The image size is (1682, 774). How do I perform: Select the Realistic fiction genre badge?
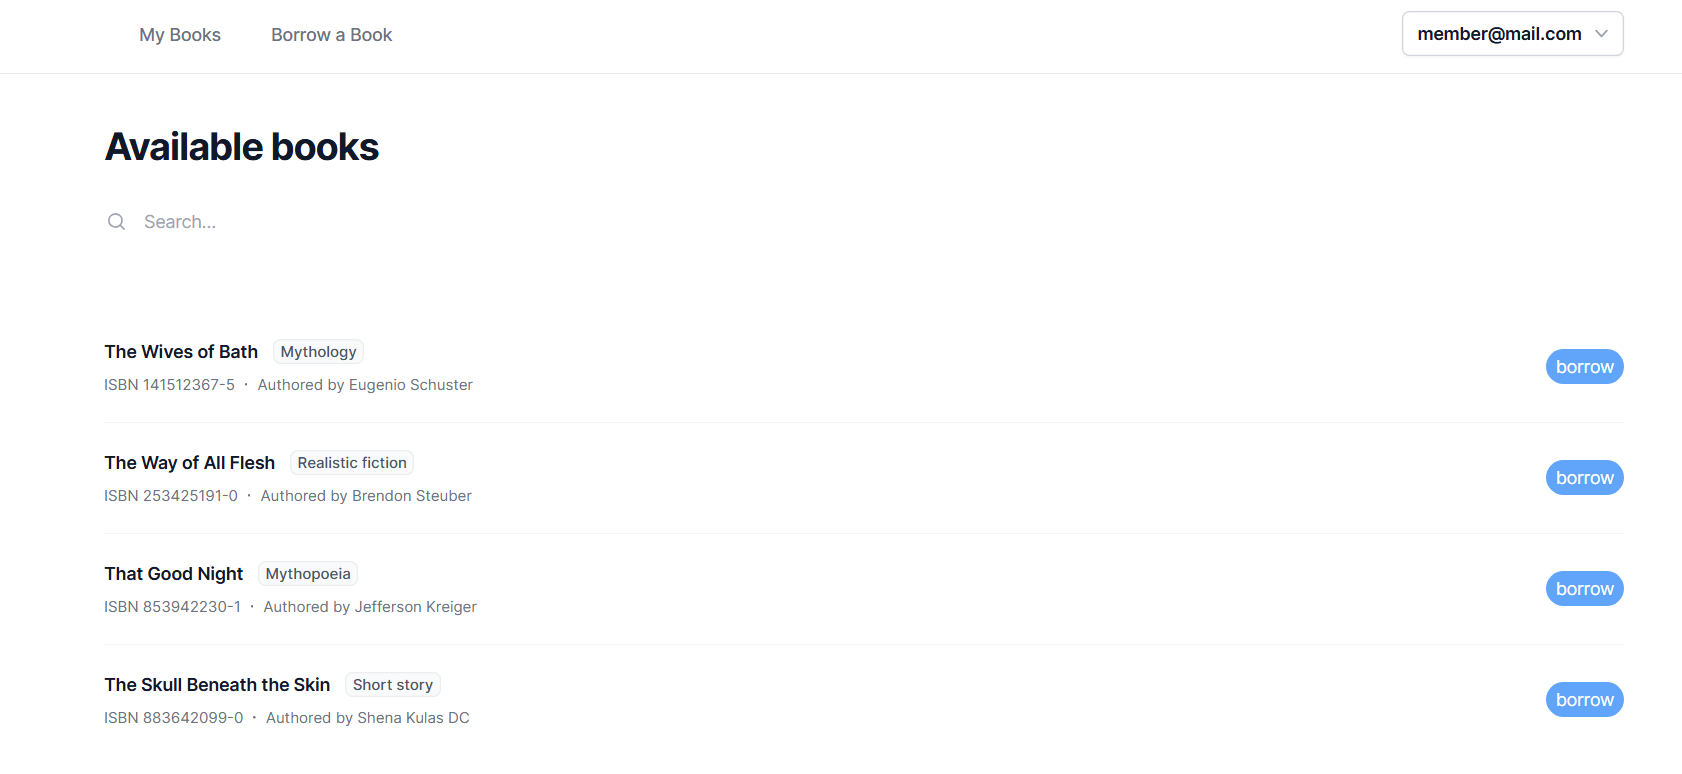pyautogui.click(x=352, y=463)
